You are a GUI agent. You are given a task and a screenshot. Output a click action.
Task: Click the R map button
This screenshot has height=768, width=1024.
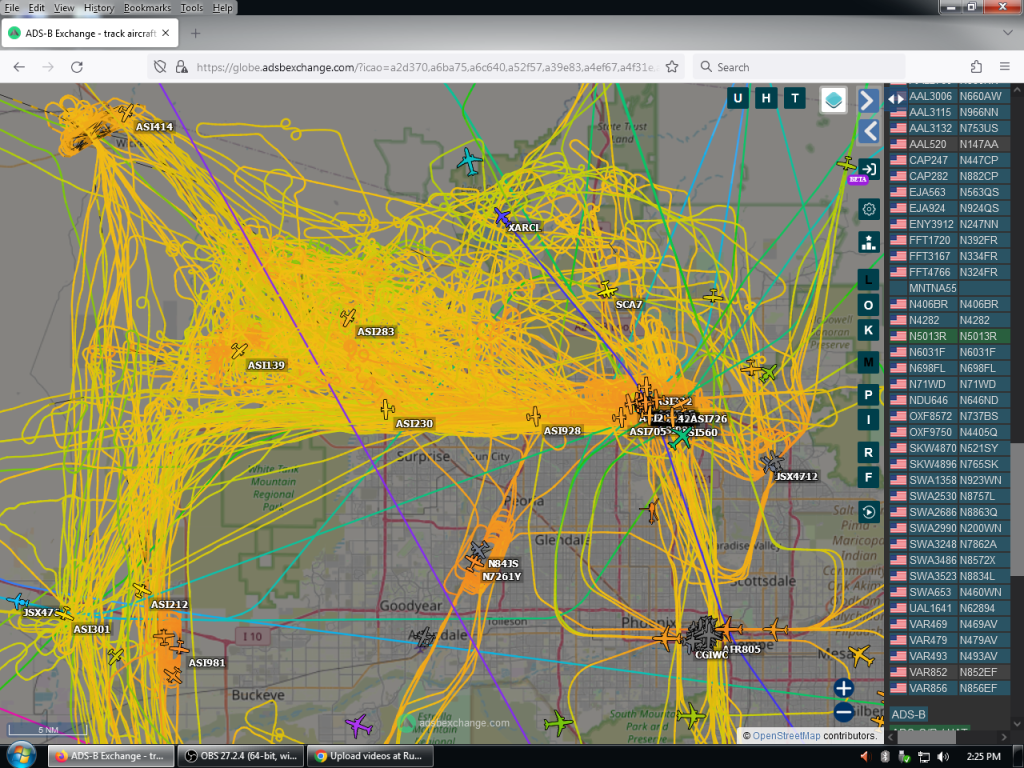point(868,452)
